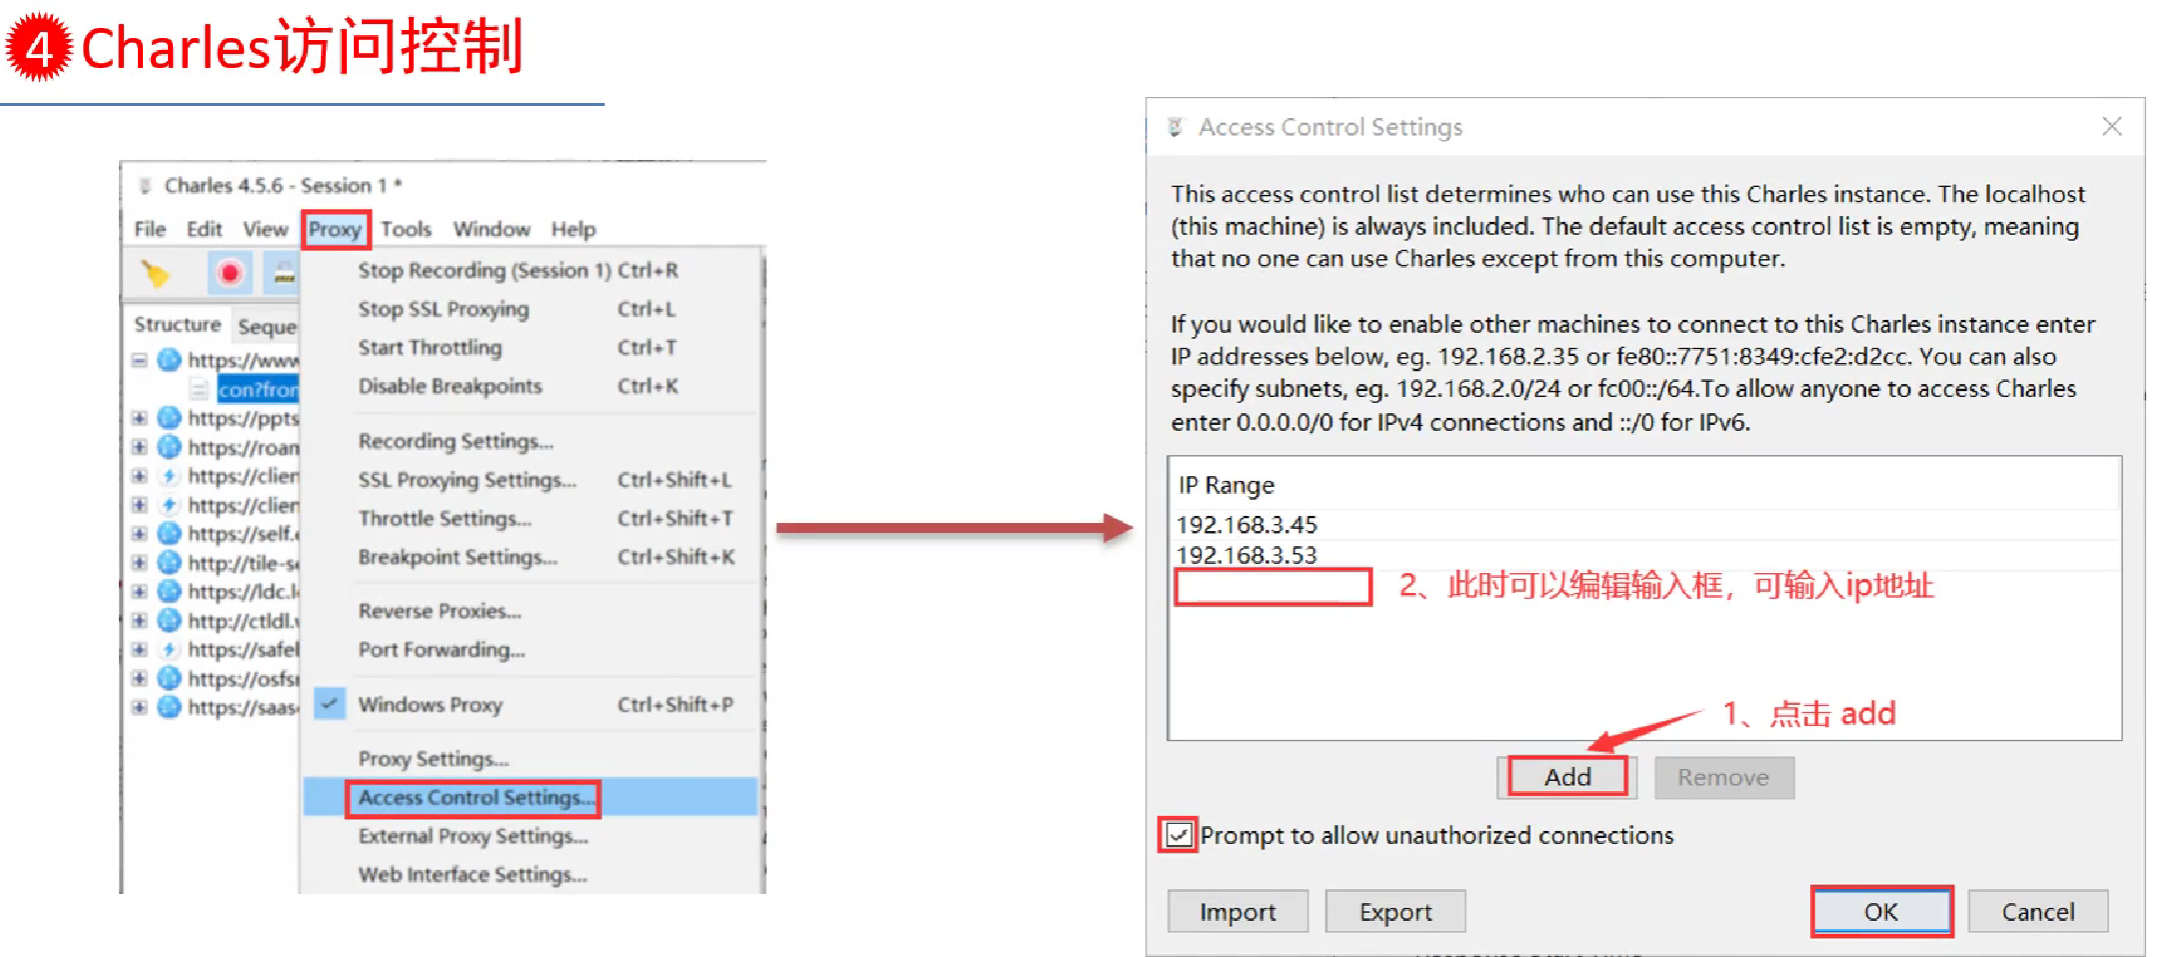Choose Reverse Proxies... in Proxy menu
Viewport: 2179px width, 957px height.
[530, 611]
